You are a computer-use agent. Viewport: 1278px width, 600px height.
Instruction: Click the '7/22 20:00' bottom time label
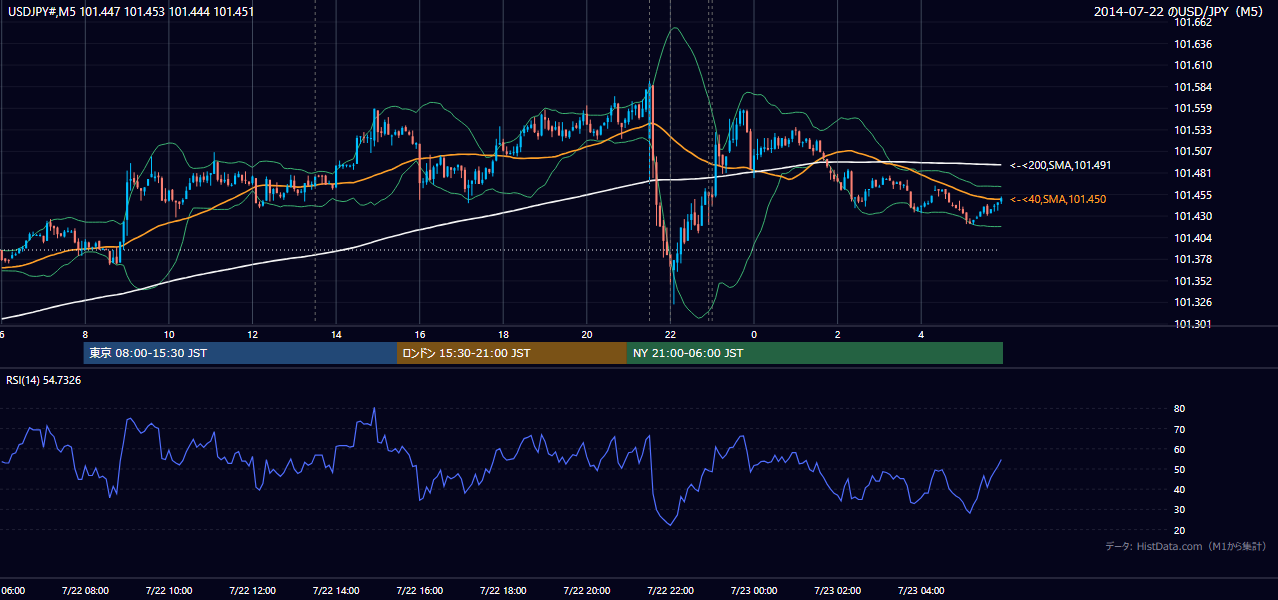(587, 590)
